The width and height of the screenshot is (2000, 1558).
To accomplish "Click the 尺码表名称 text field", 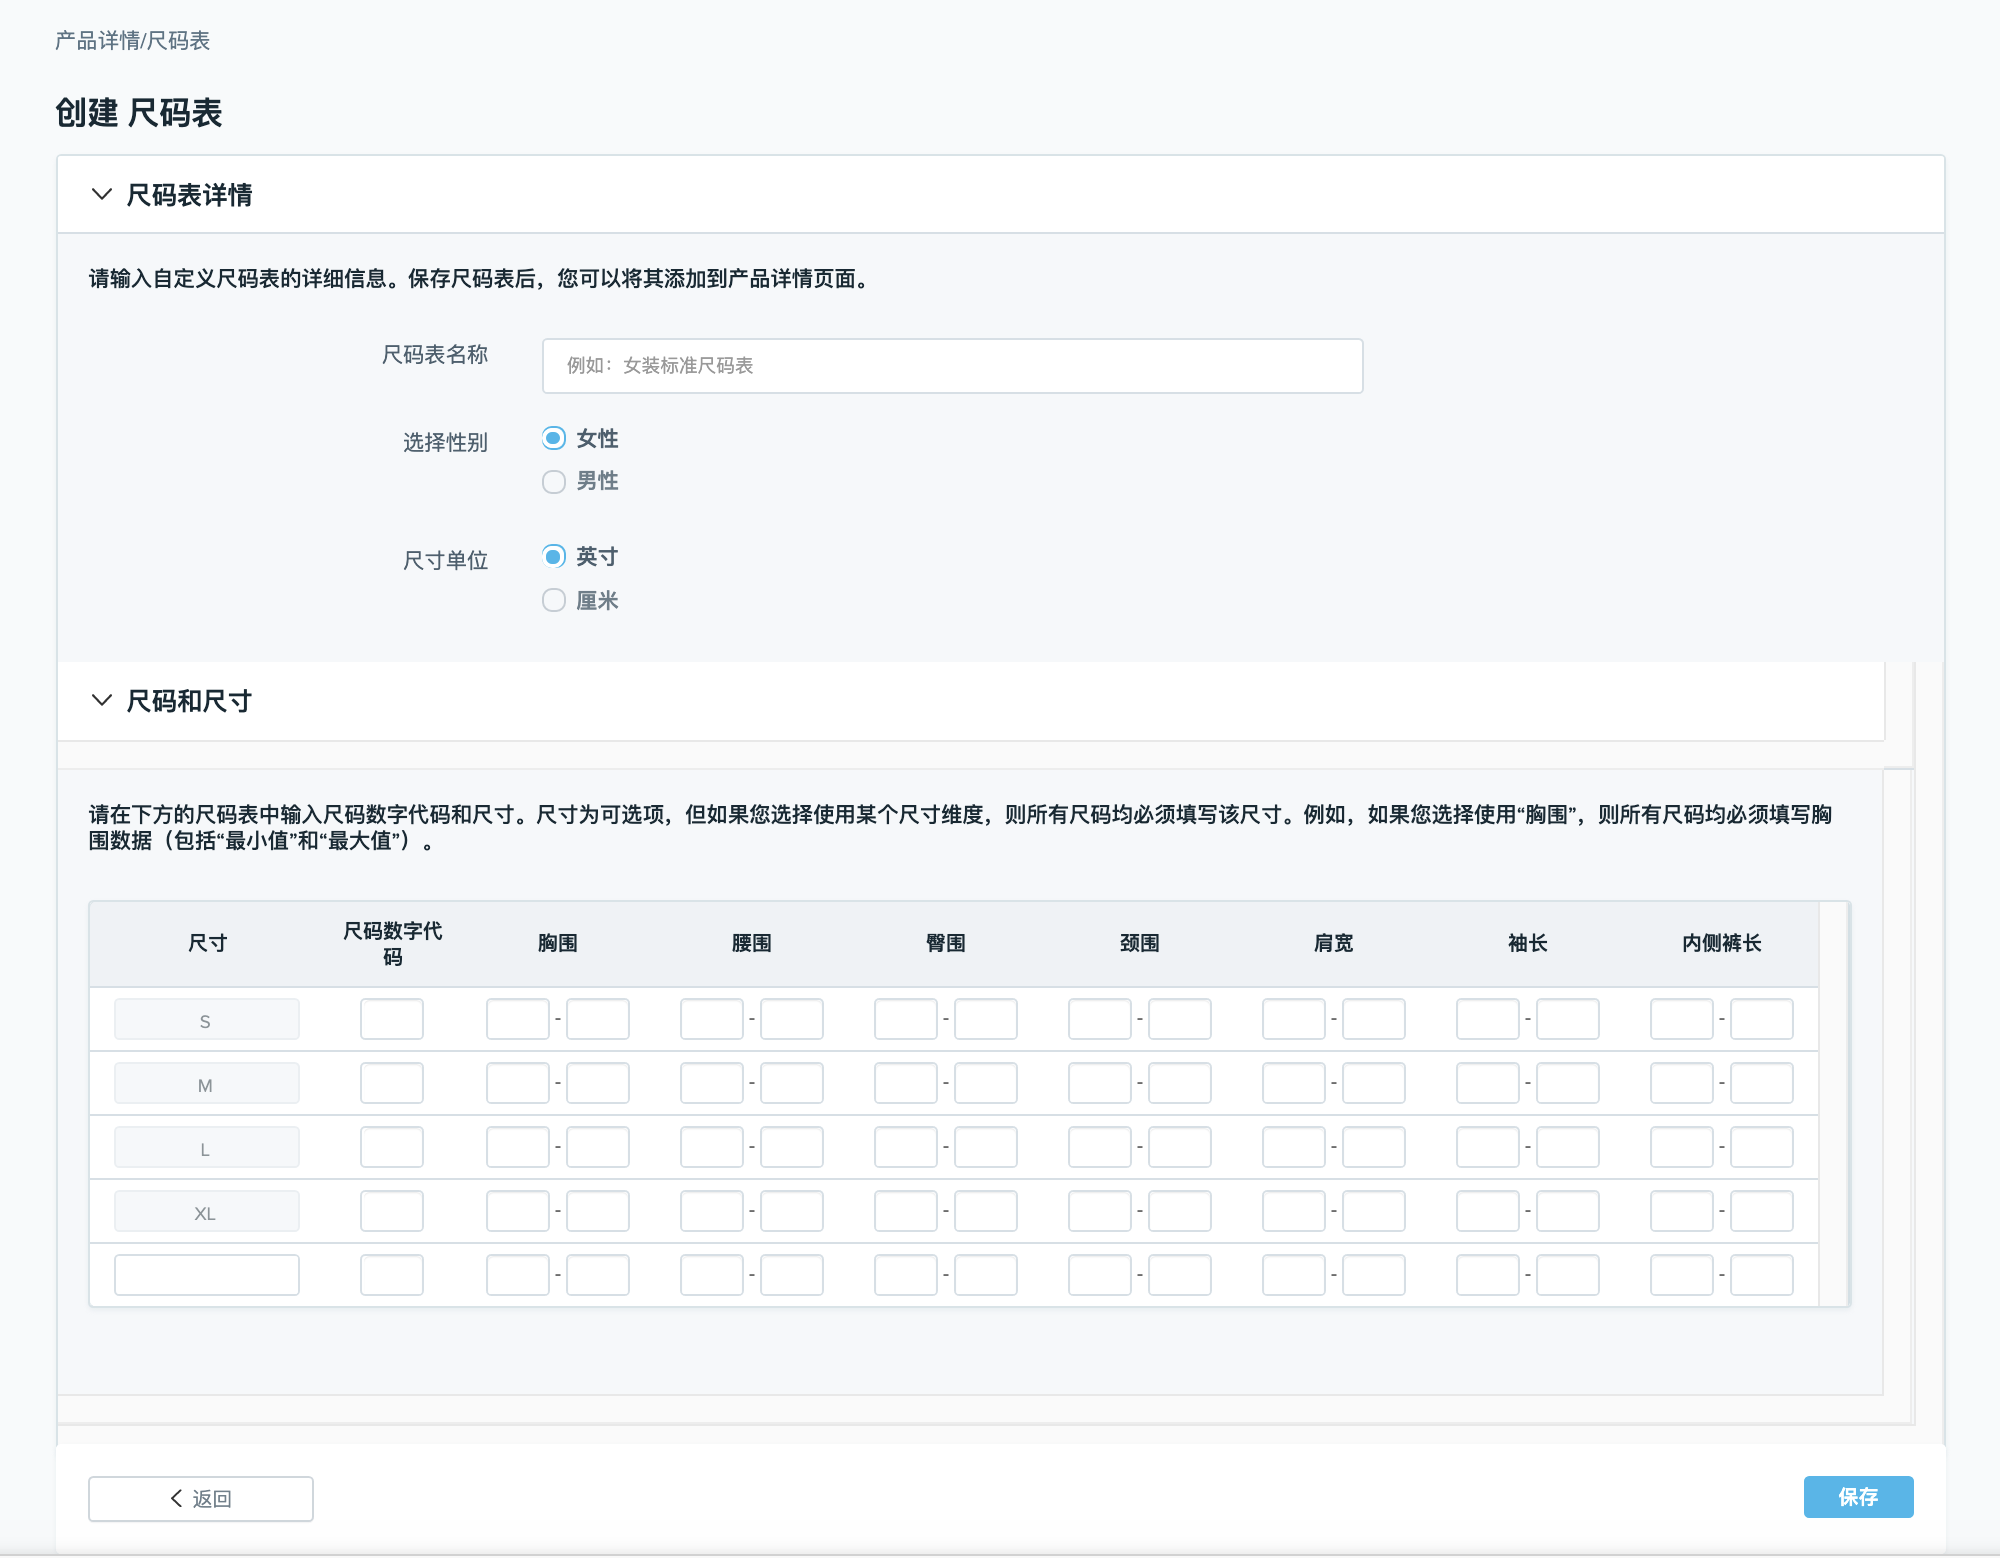I will pos(951,366).
